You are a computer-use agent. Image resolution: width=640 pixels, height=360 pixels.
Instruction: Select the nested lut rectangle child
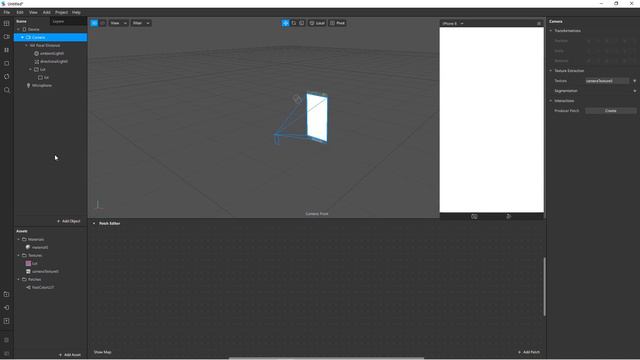(46, 77)
